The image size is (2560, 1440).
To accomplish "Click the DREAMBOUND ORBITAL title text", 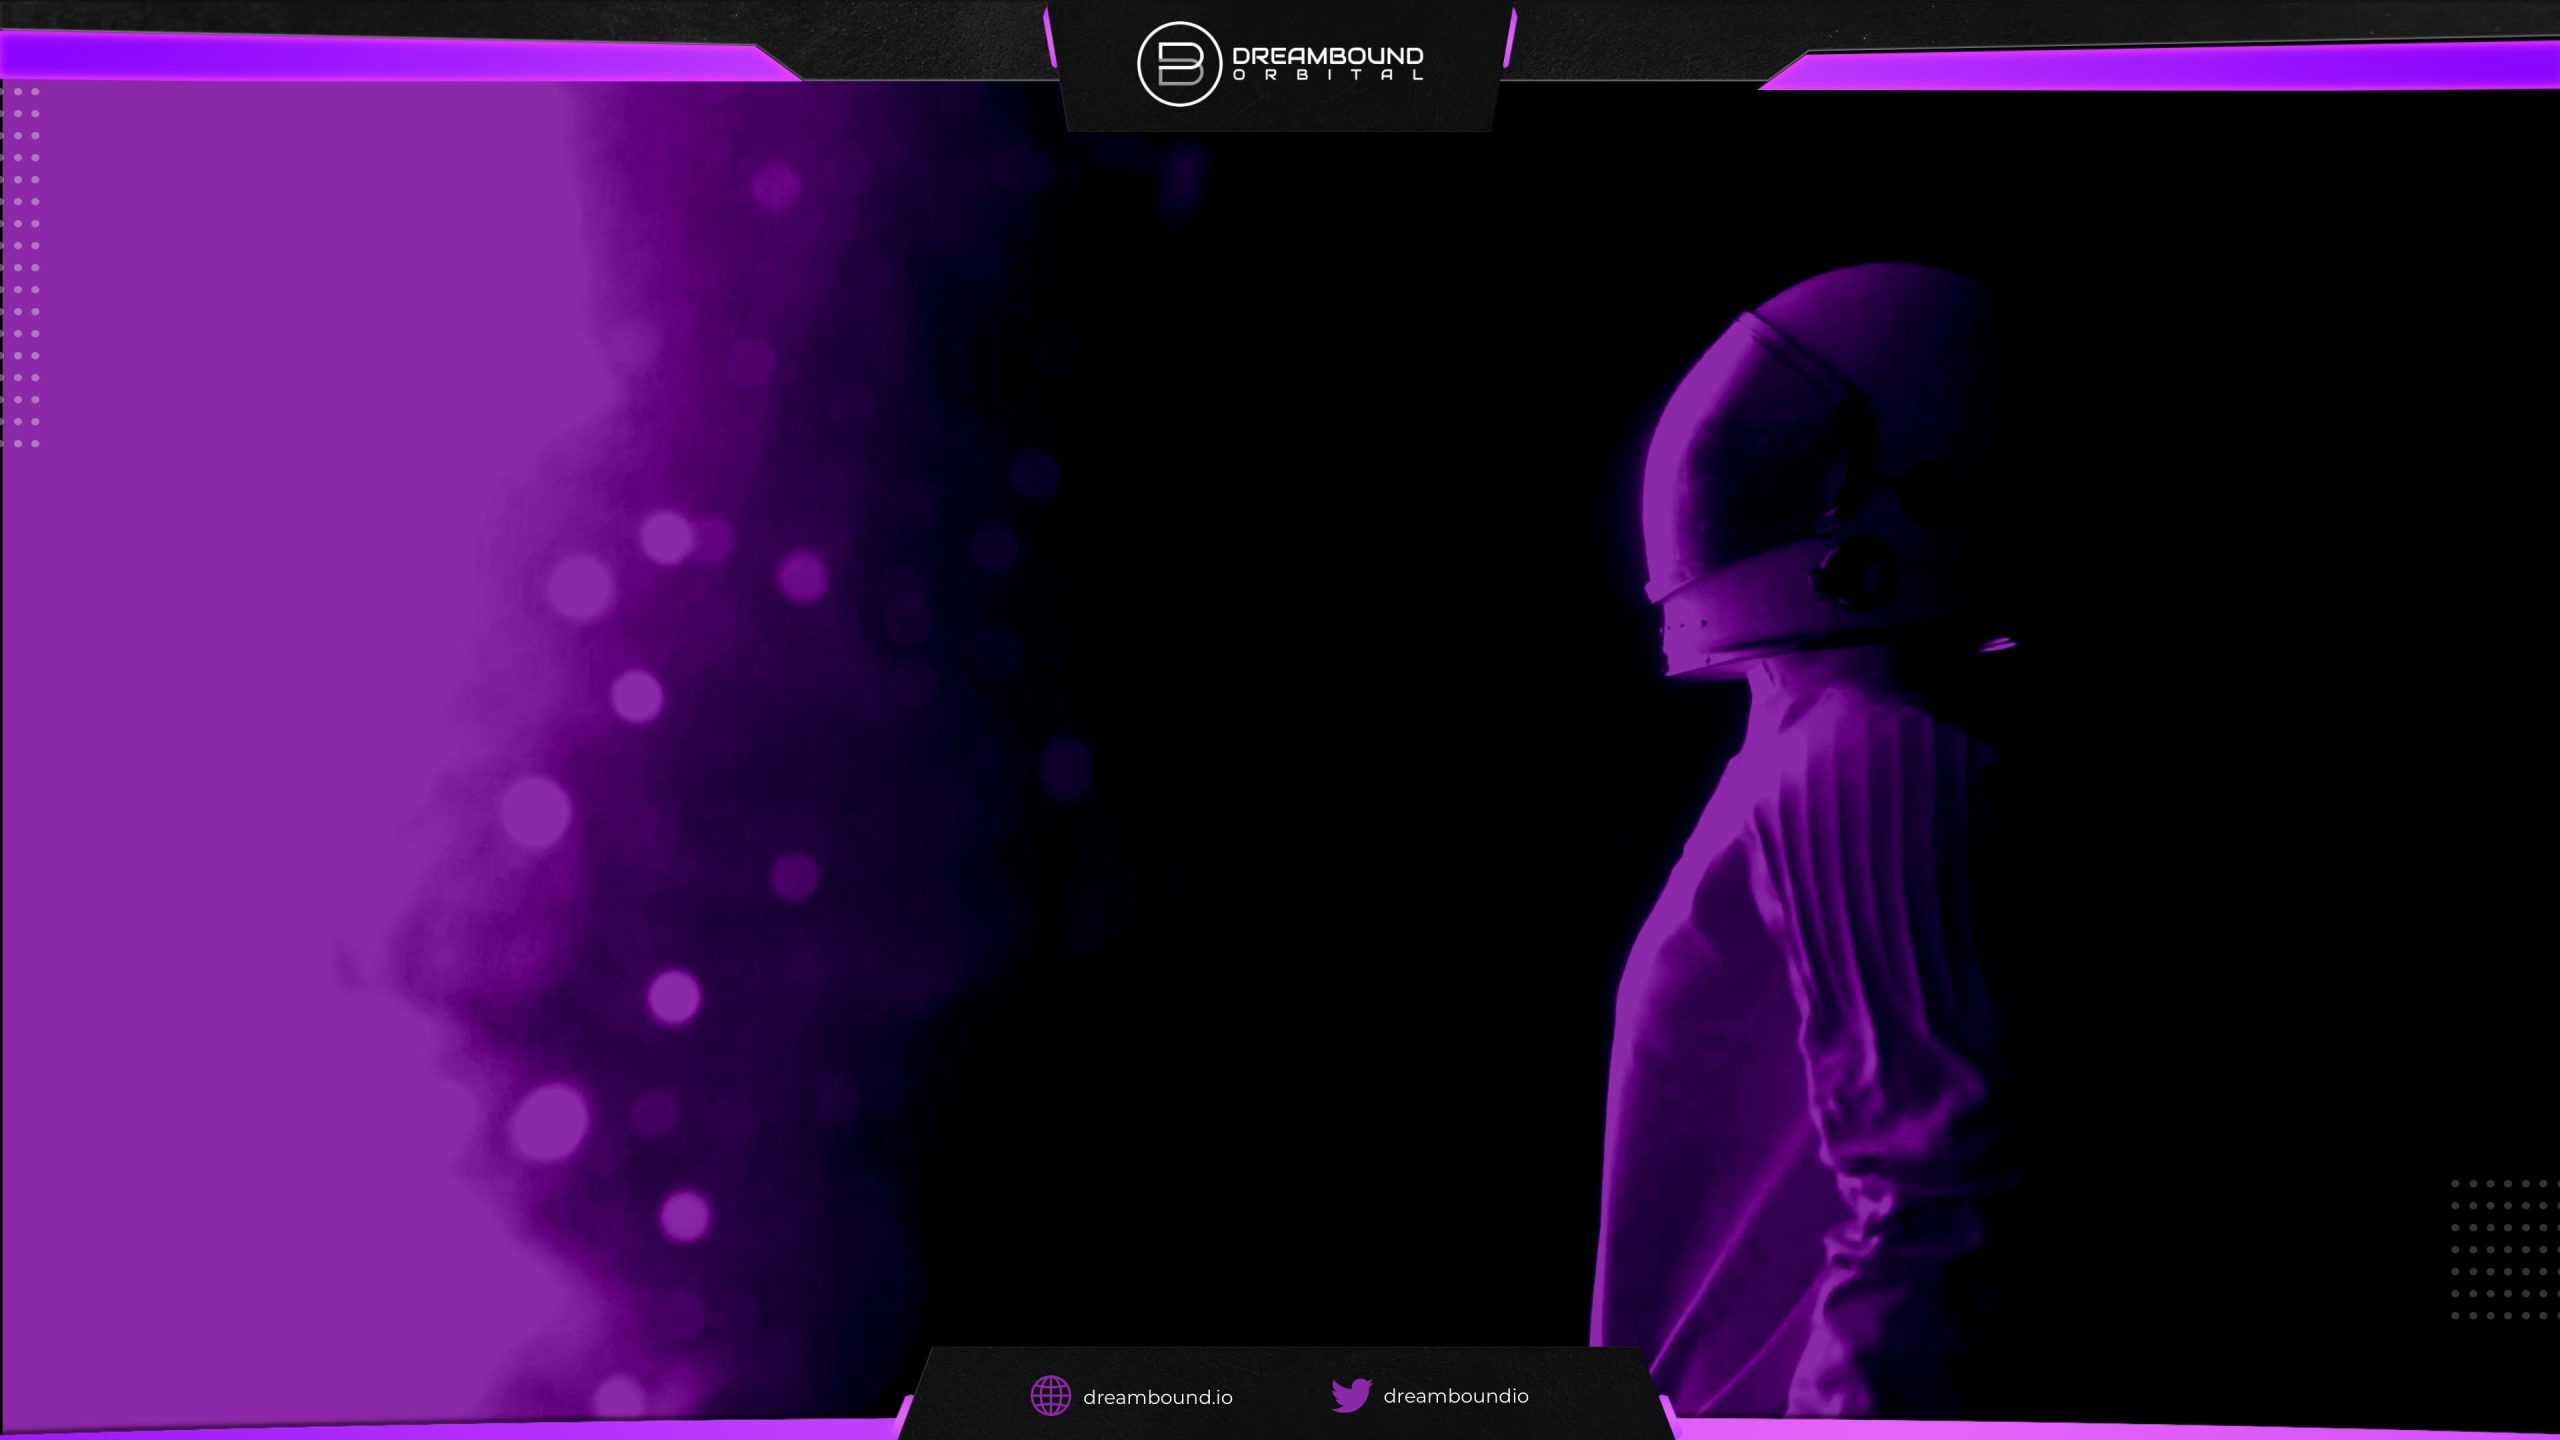I will click(x=1327, y=63).
